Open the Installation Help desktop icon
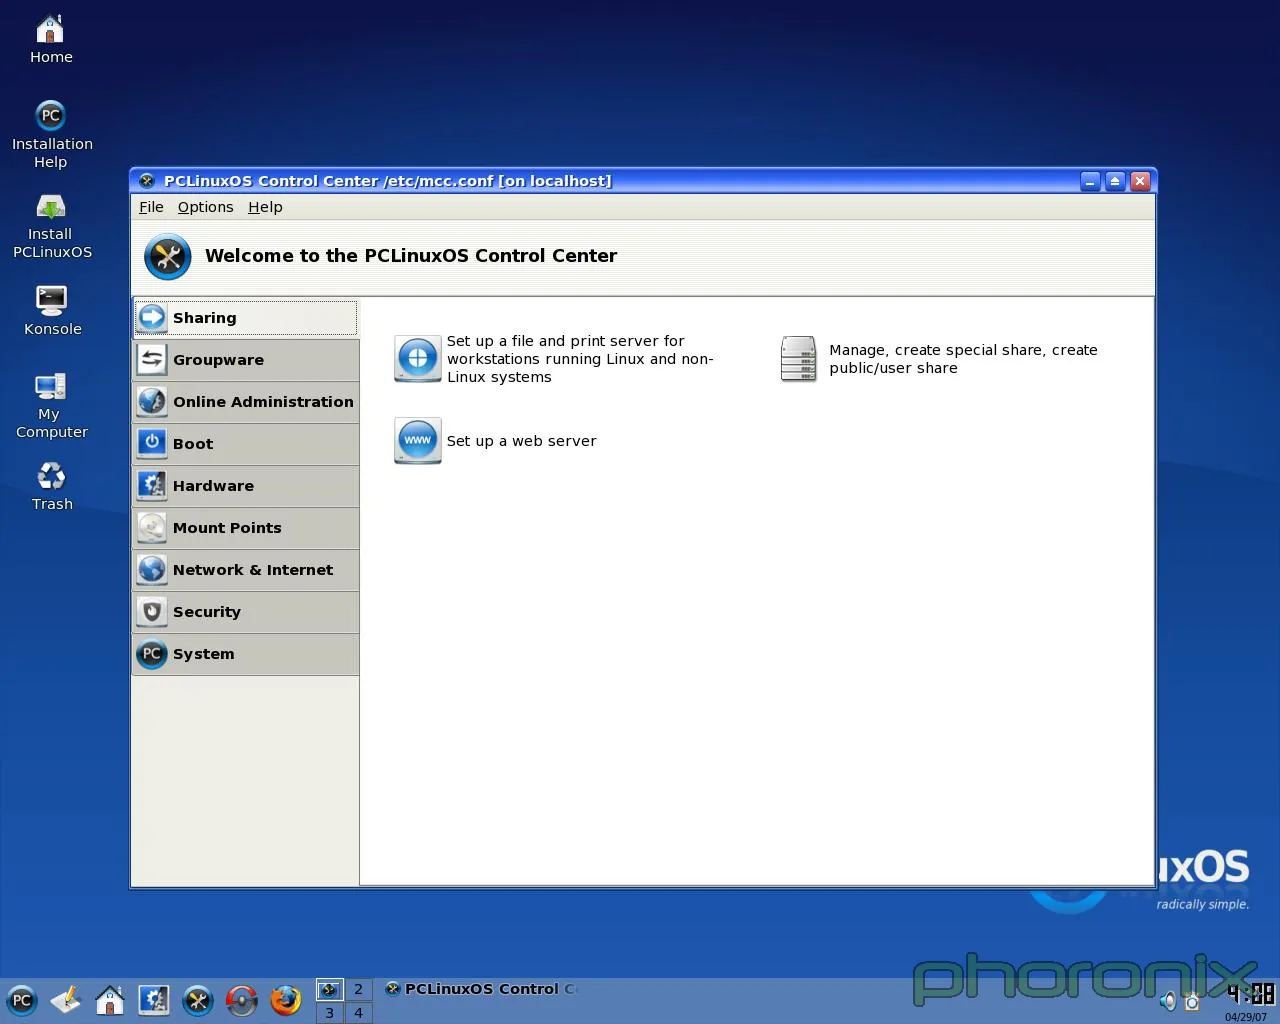This screenshot has width=1280, height=1024. pyautogui.click(x=51, y=134)
